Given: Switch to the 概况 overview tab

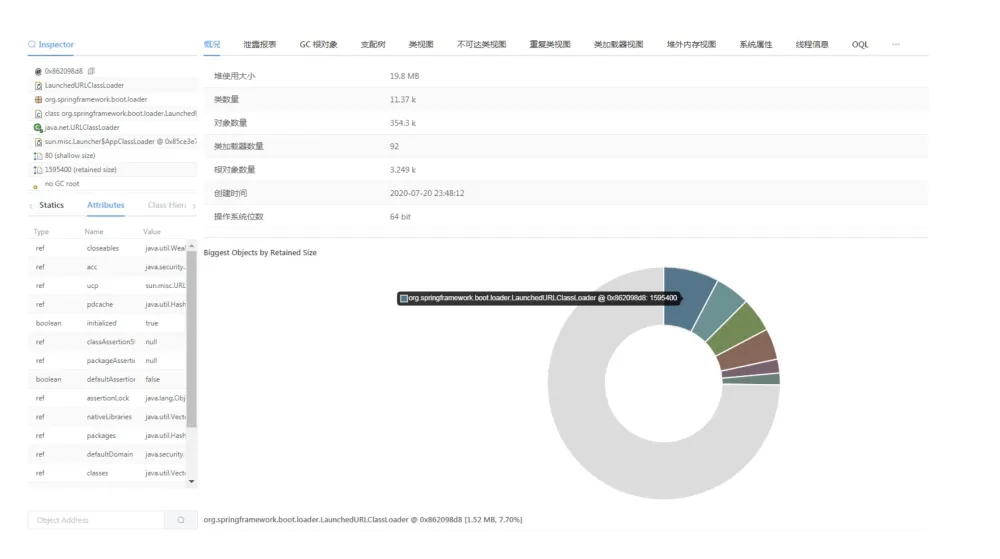Looking at the screenshot, I should pyautogui.click(x=212, y=45).
